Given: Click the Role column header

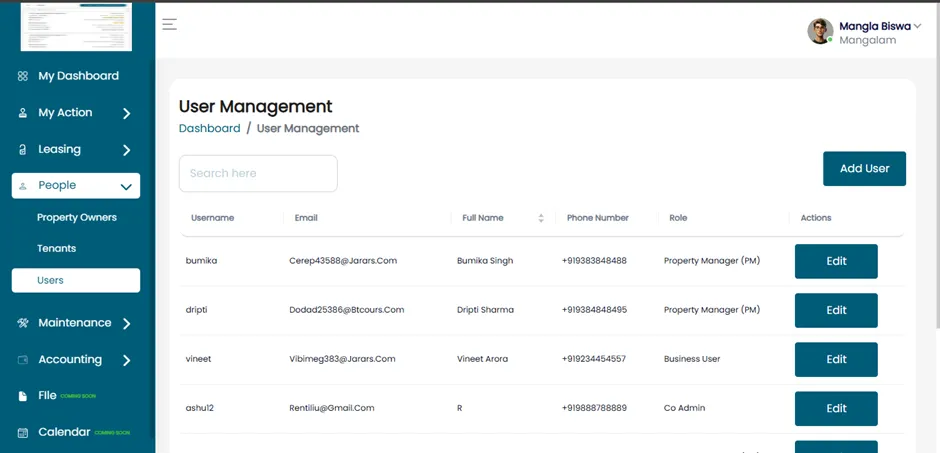Looking at the screenshot, I should (678, 218).
